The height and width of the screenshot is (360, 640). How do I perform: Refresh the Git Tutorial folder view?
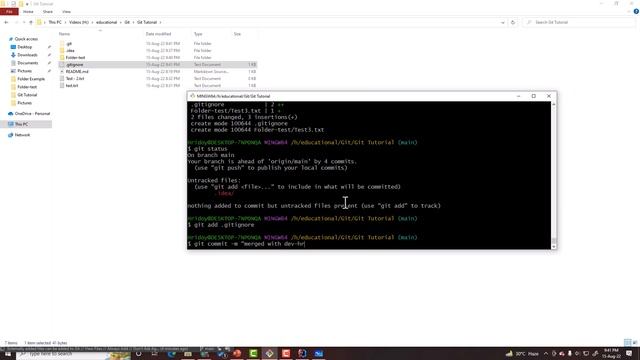tap(513, 22)
